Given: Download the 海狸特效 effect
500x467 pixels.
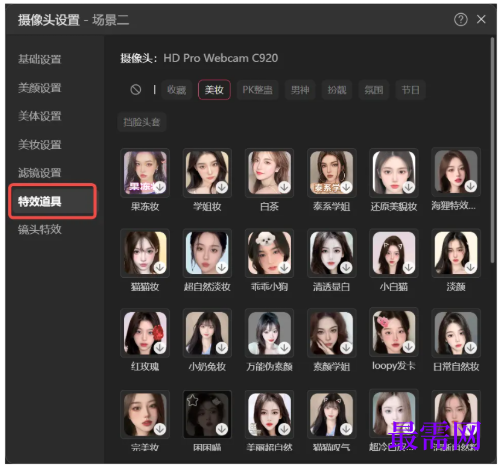Looking at the screenshot, I should click(x=471, y=186).
